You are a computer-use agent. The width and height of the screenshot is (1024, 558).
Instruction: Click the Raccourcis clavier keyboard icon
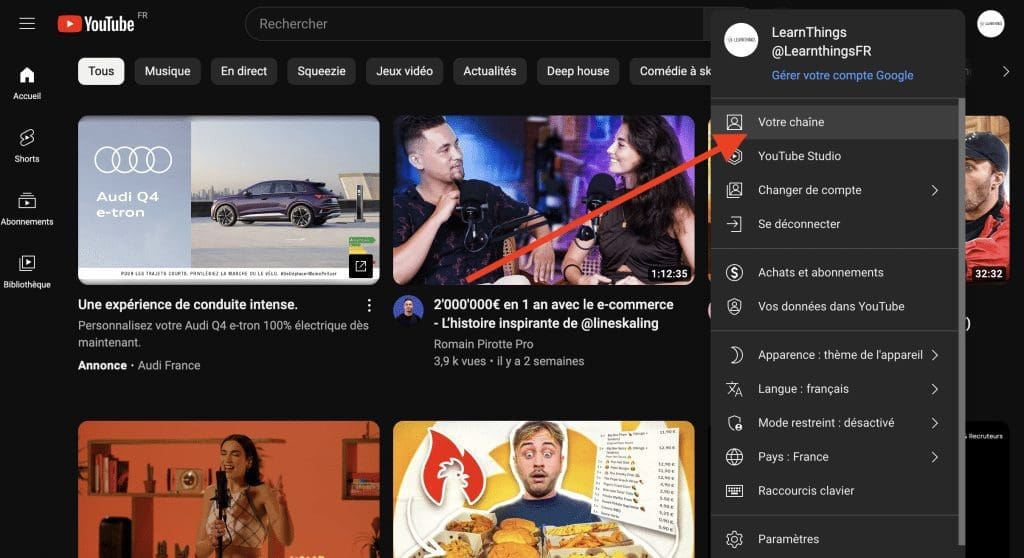click(x=734, y=491)
